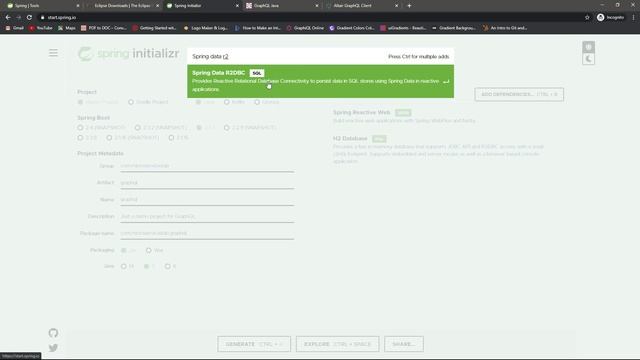The width and height of the screenshot is (640, 360).
Task: Click the site lock icon in address bar
Action: coord(42,18)
